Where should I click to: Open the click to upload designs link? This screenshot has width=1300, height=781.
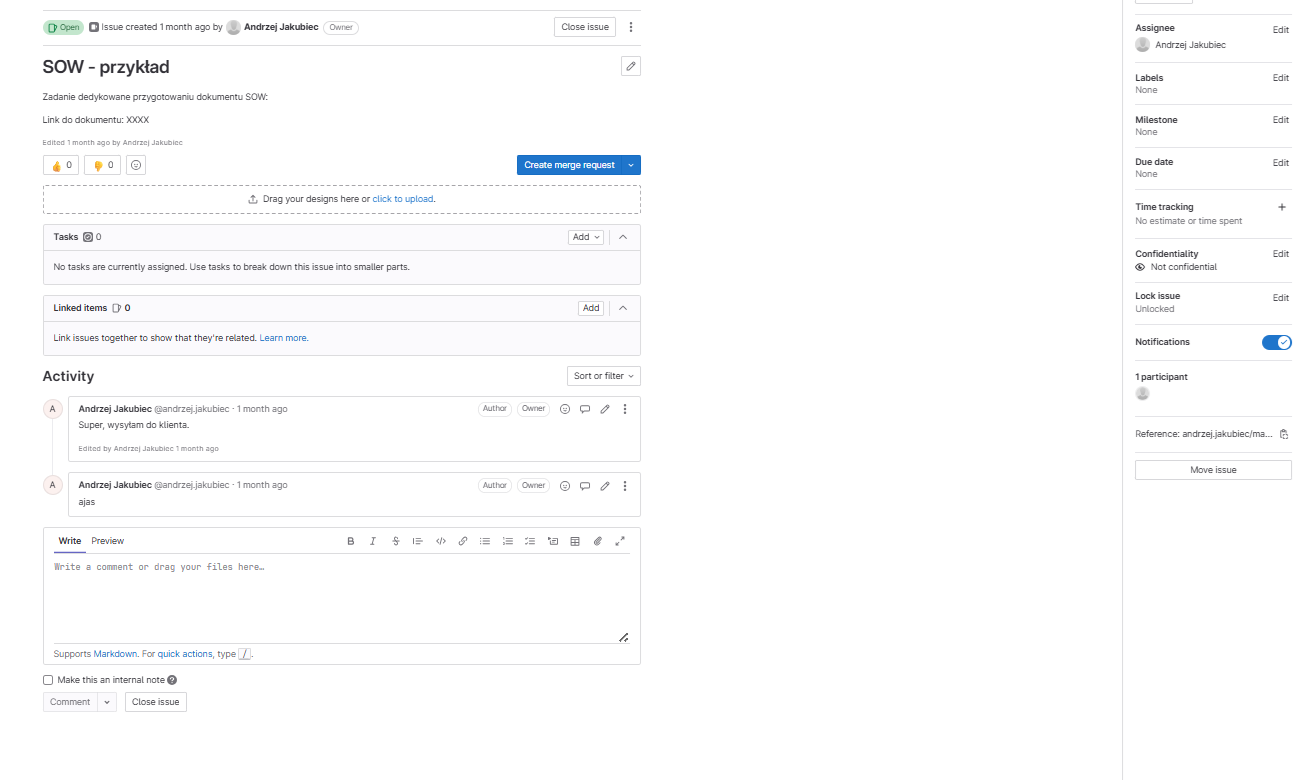[x=403, y=199]
